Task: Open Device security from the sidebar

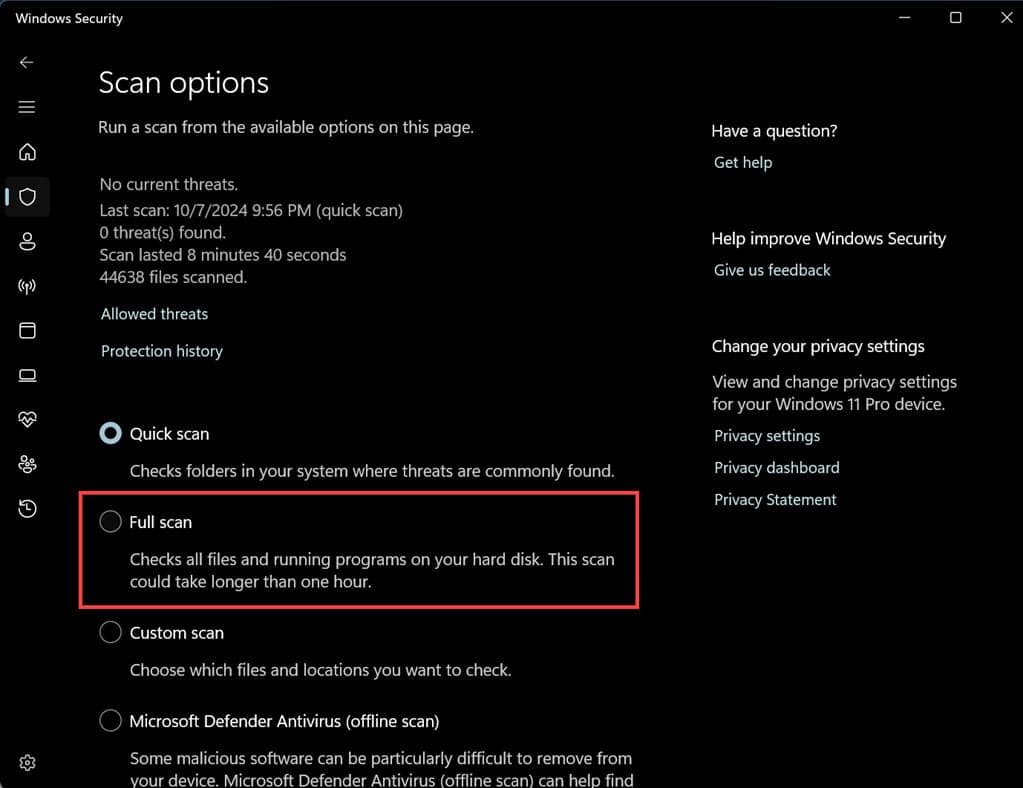Action: [27, 375]
